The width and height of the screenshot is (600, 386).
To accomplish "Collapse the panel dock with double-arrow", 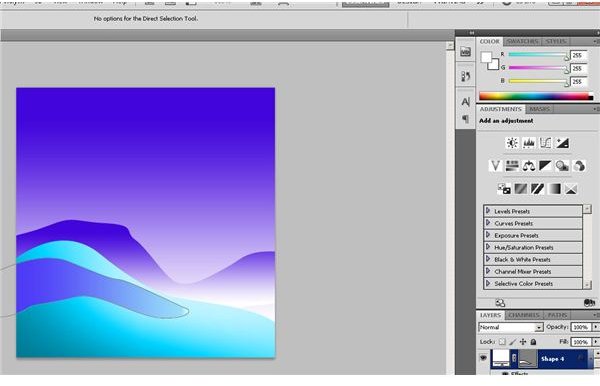I will pos(471,33).
